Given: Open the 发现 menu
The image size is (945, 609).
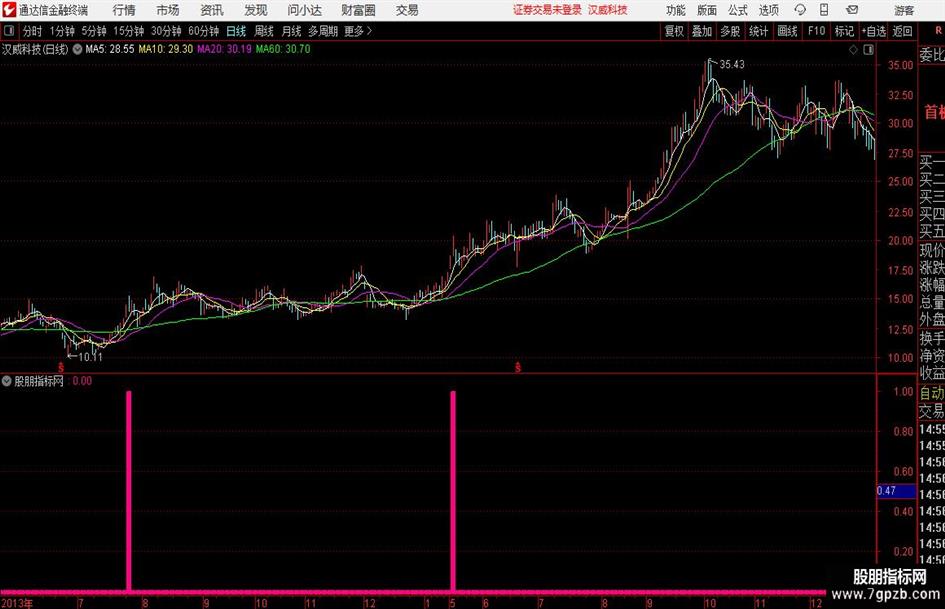Looking at the screenshot, I should point(256,10).
